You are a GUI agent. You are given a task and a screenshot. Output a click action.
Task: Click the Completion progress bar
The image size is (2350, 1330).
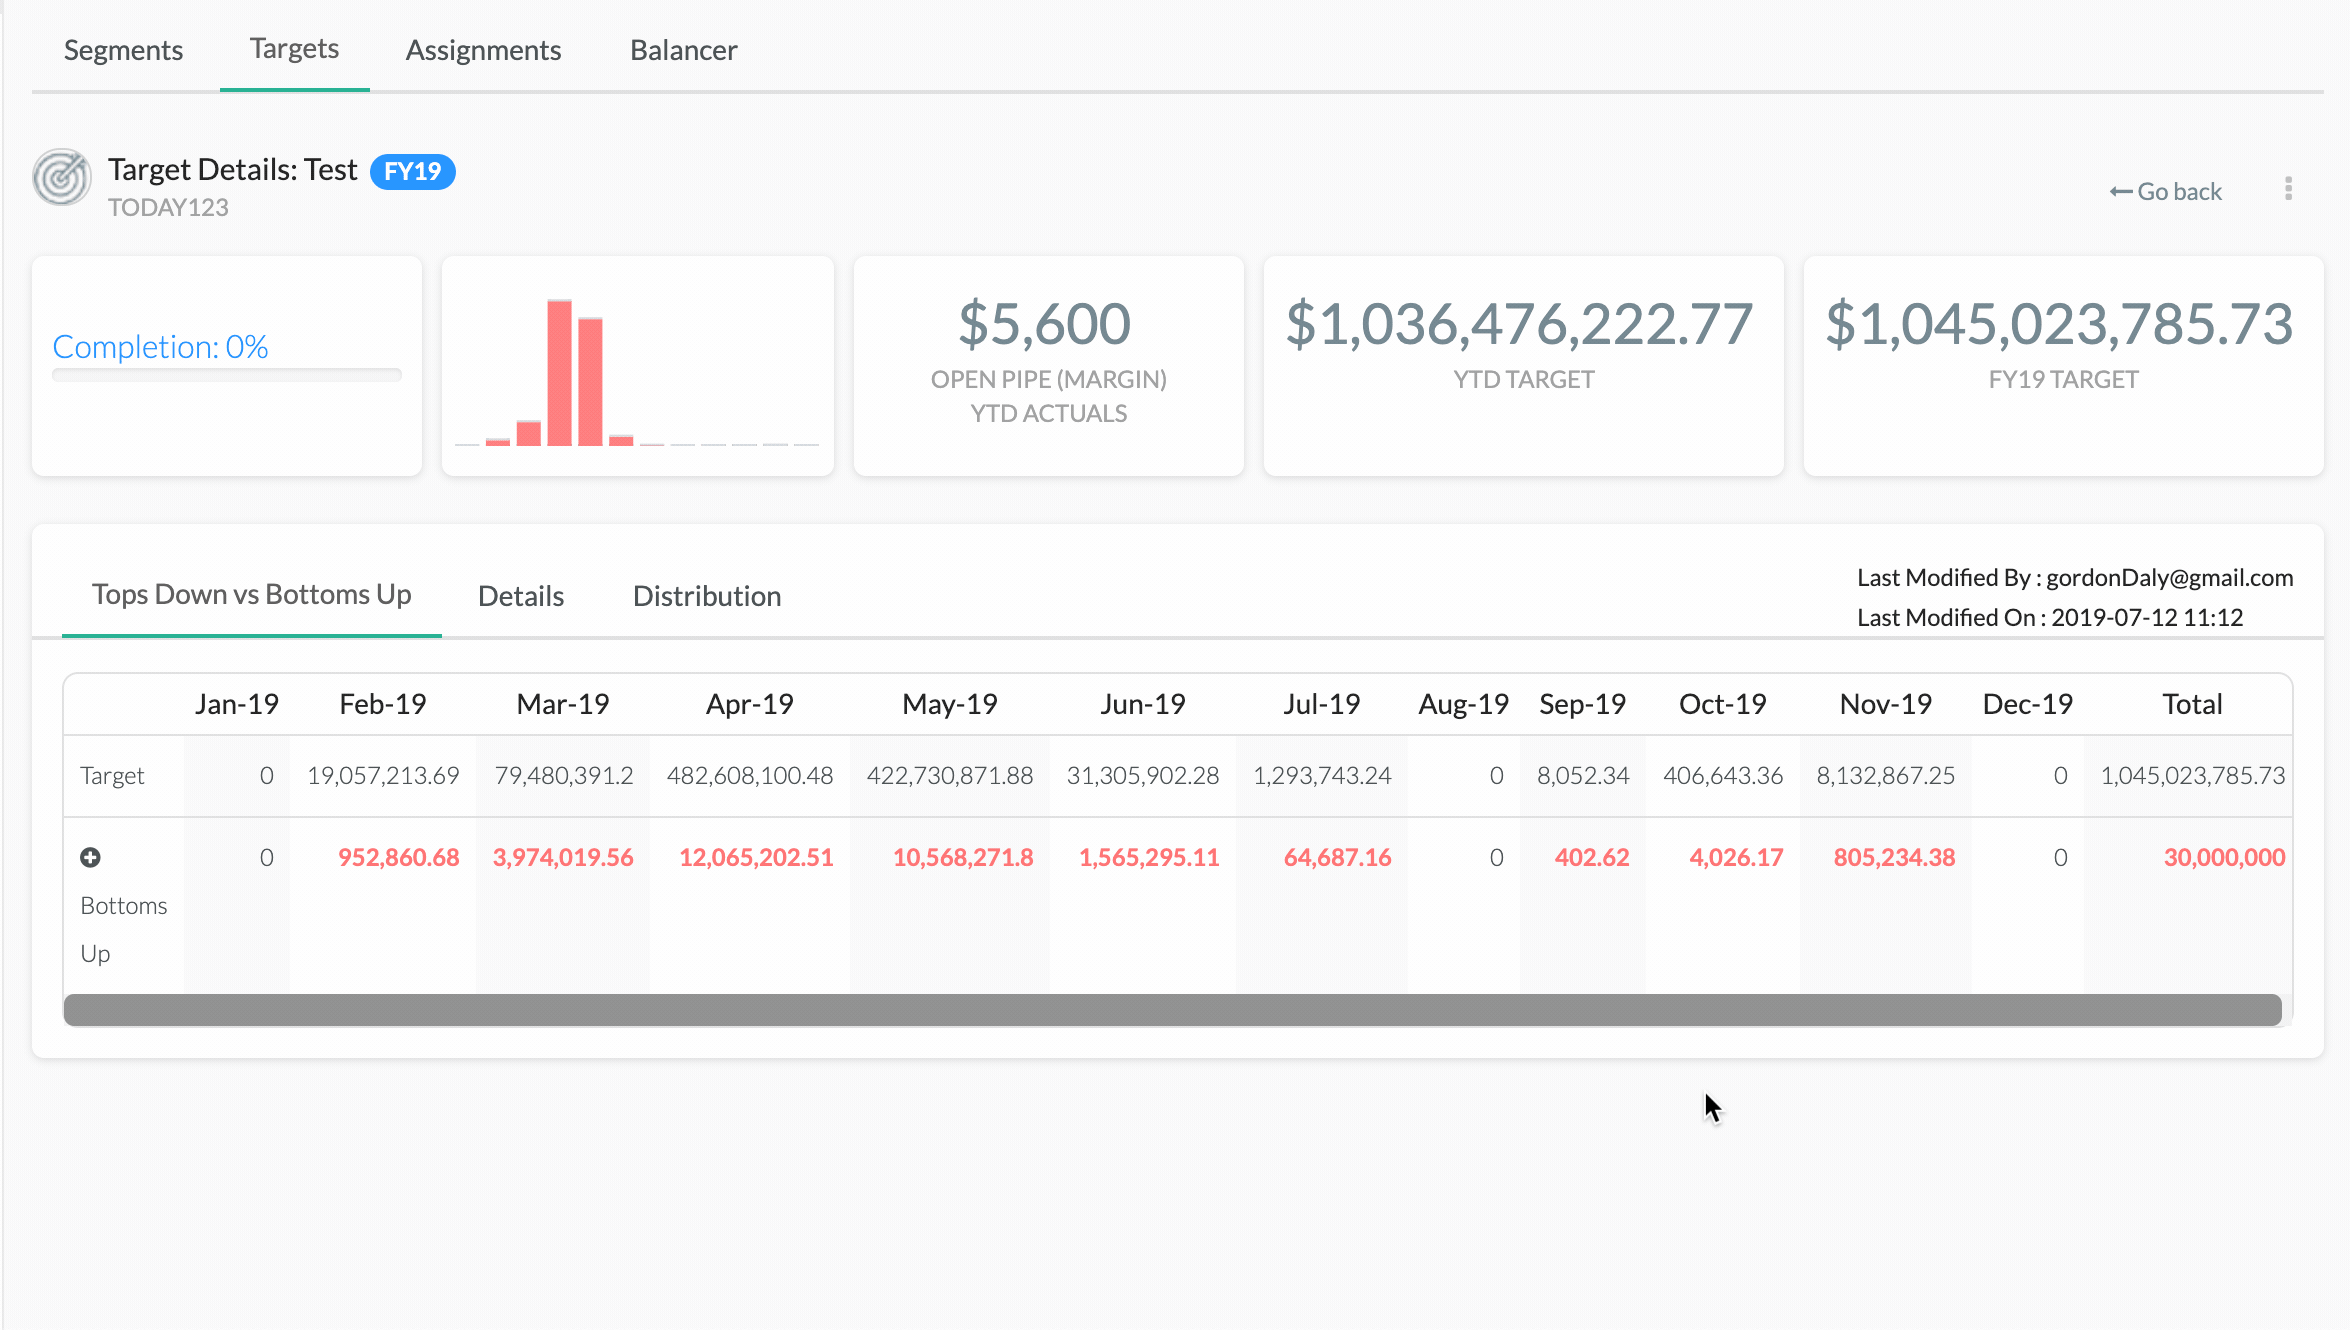(227, 375)
